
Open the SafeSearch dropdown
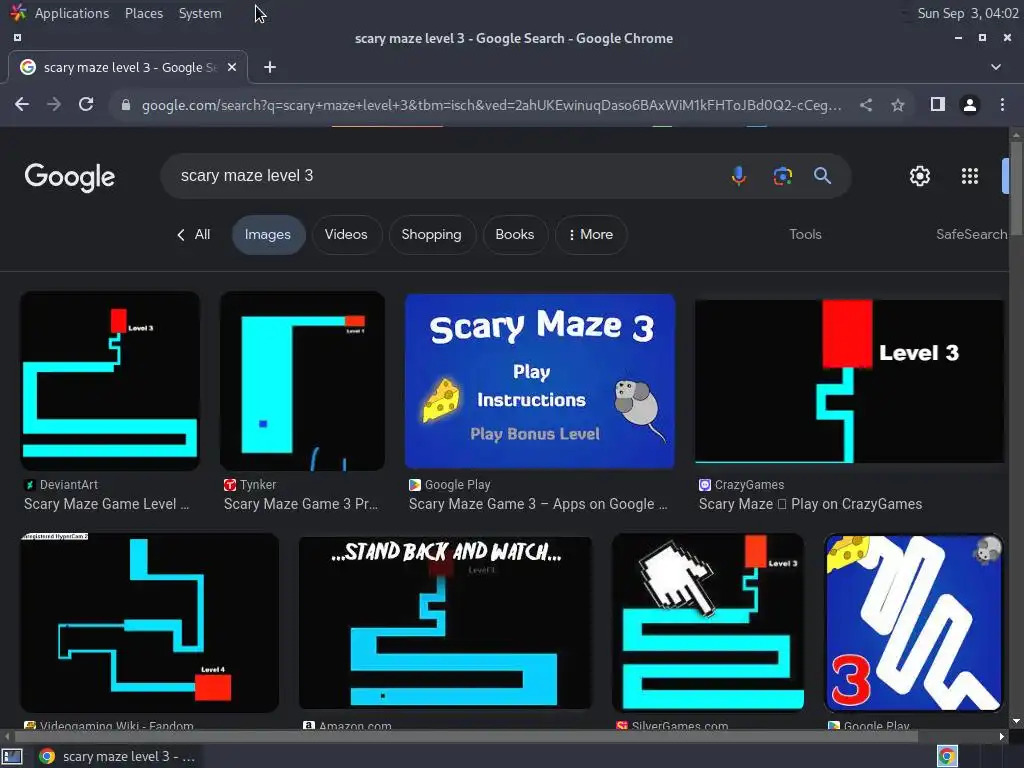coord(972,234)
